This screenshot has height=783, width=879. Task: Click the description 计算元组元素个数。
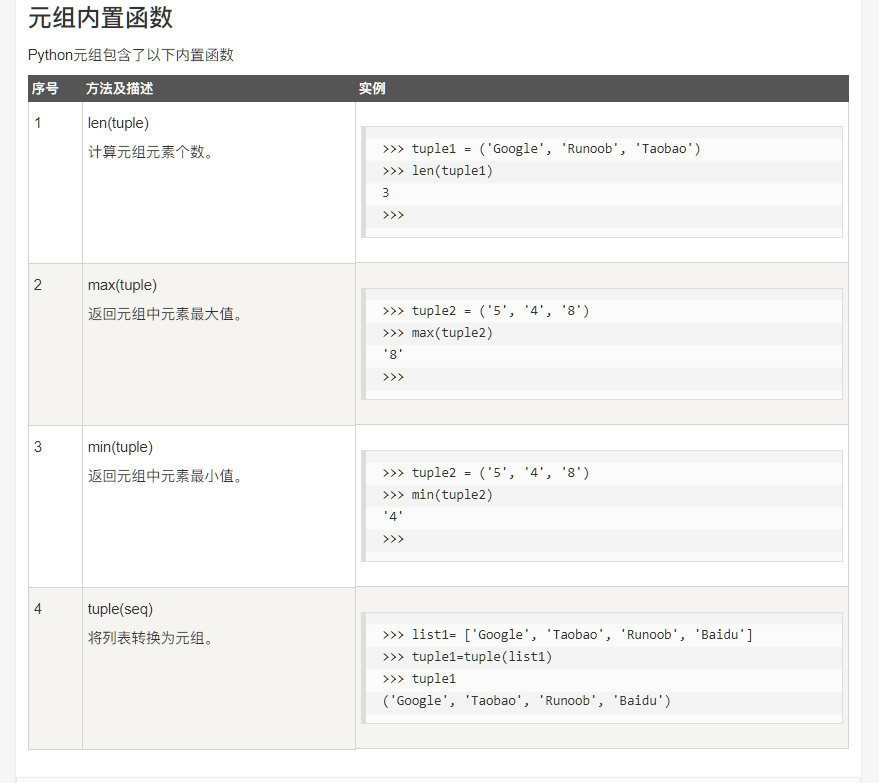click(150, 152)
